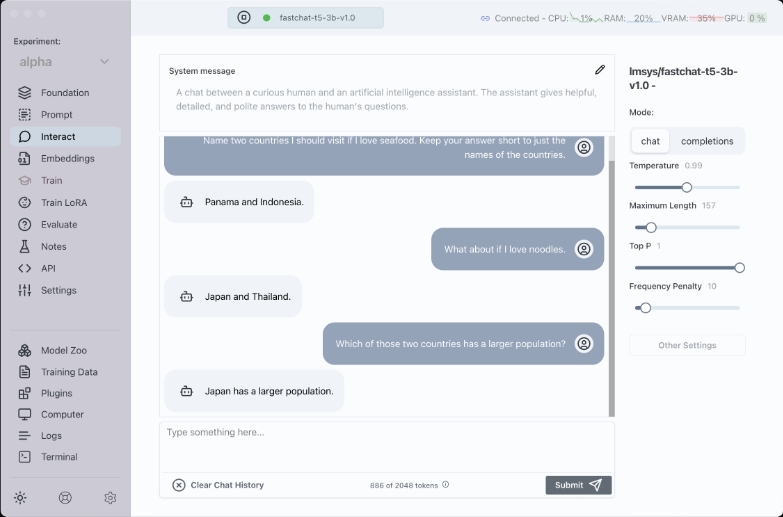Adjust the Temperature slider handle

(x=686, y=187)
